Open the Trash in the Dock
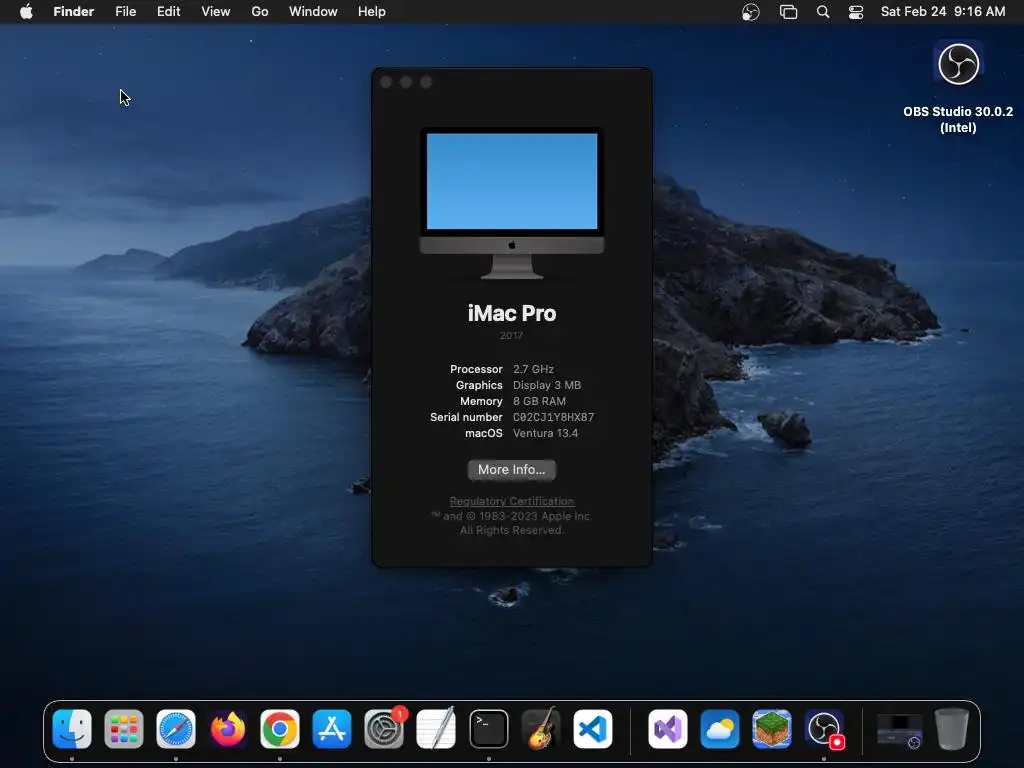The height and width of the screenshot is (768, 1024). (x=952, y=729)
